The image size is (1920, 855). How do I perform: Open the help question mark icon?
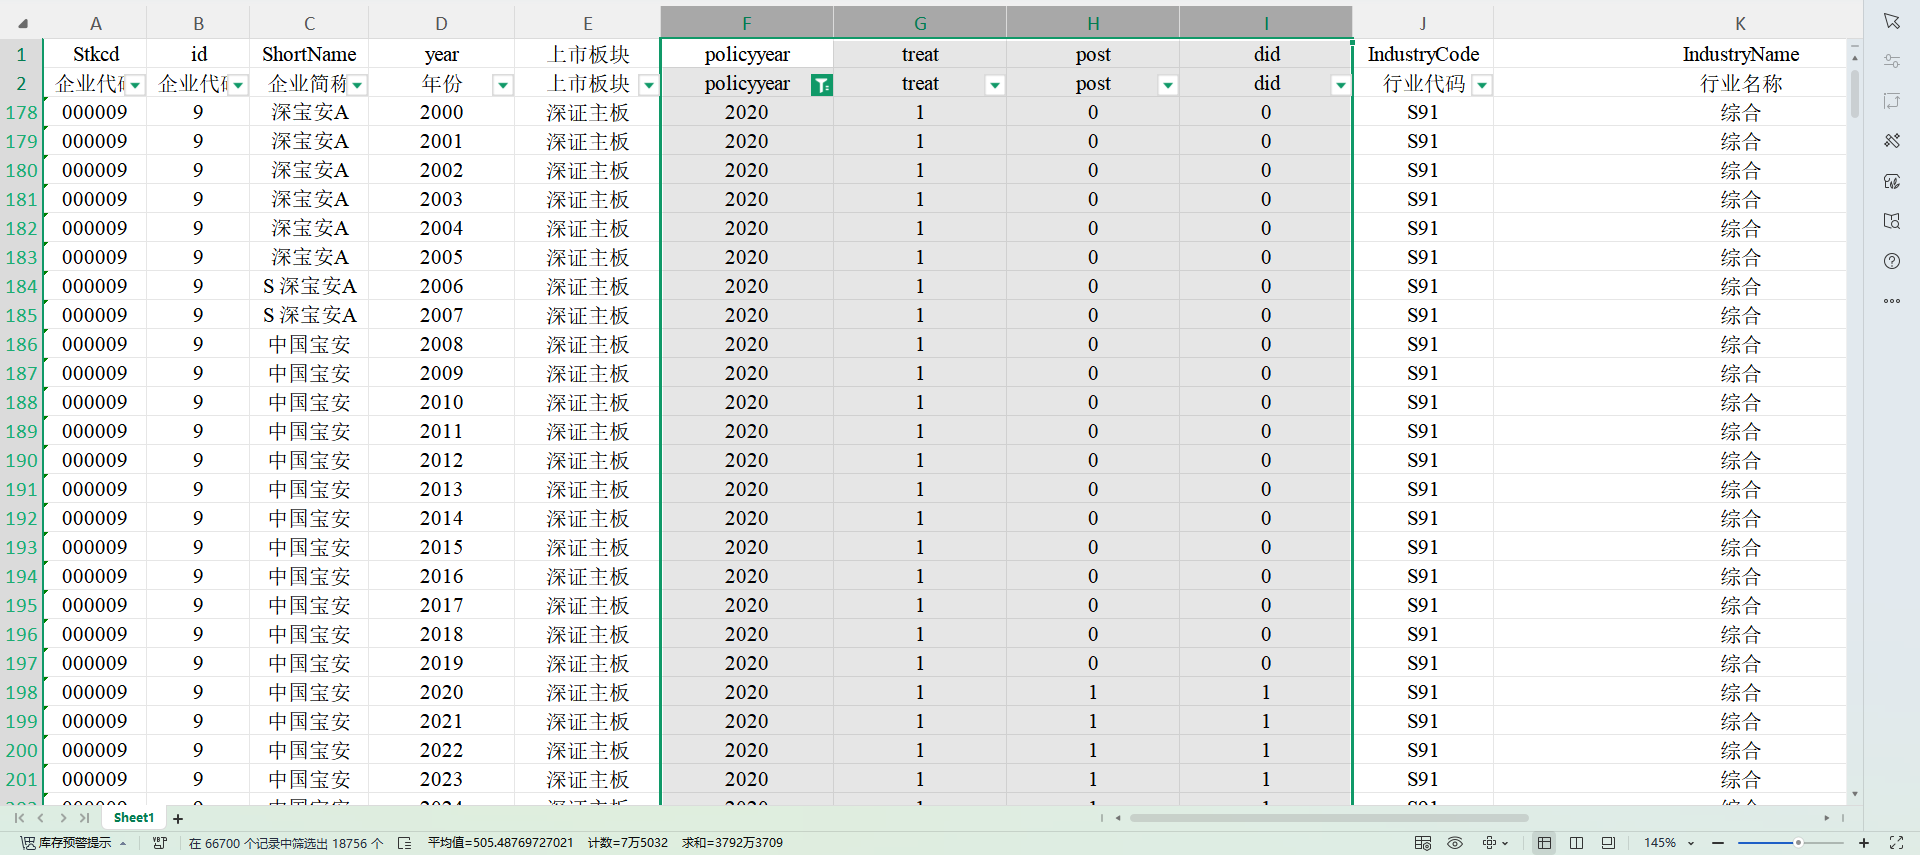1891,261
